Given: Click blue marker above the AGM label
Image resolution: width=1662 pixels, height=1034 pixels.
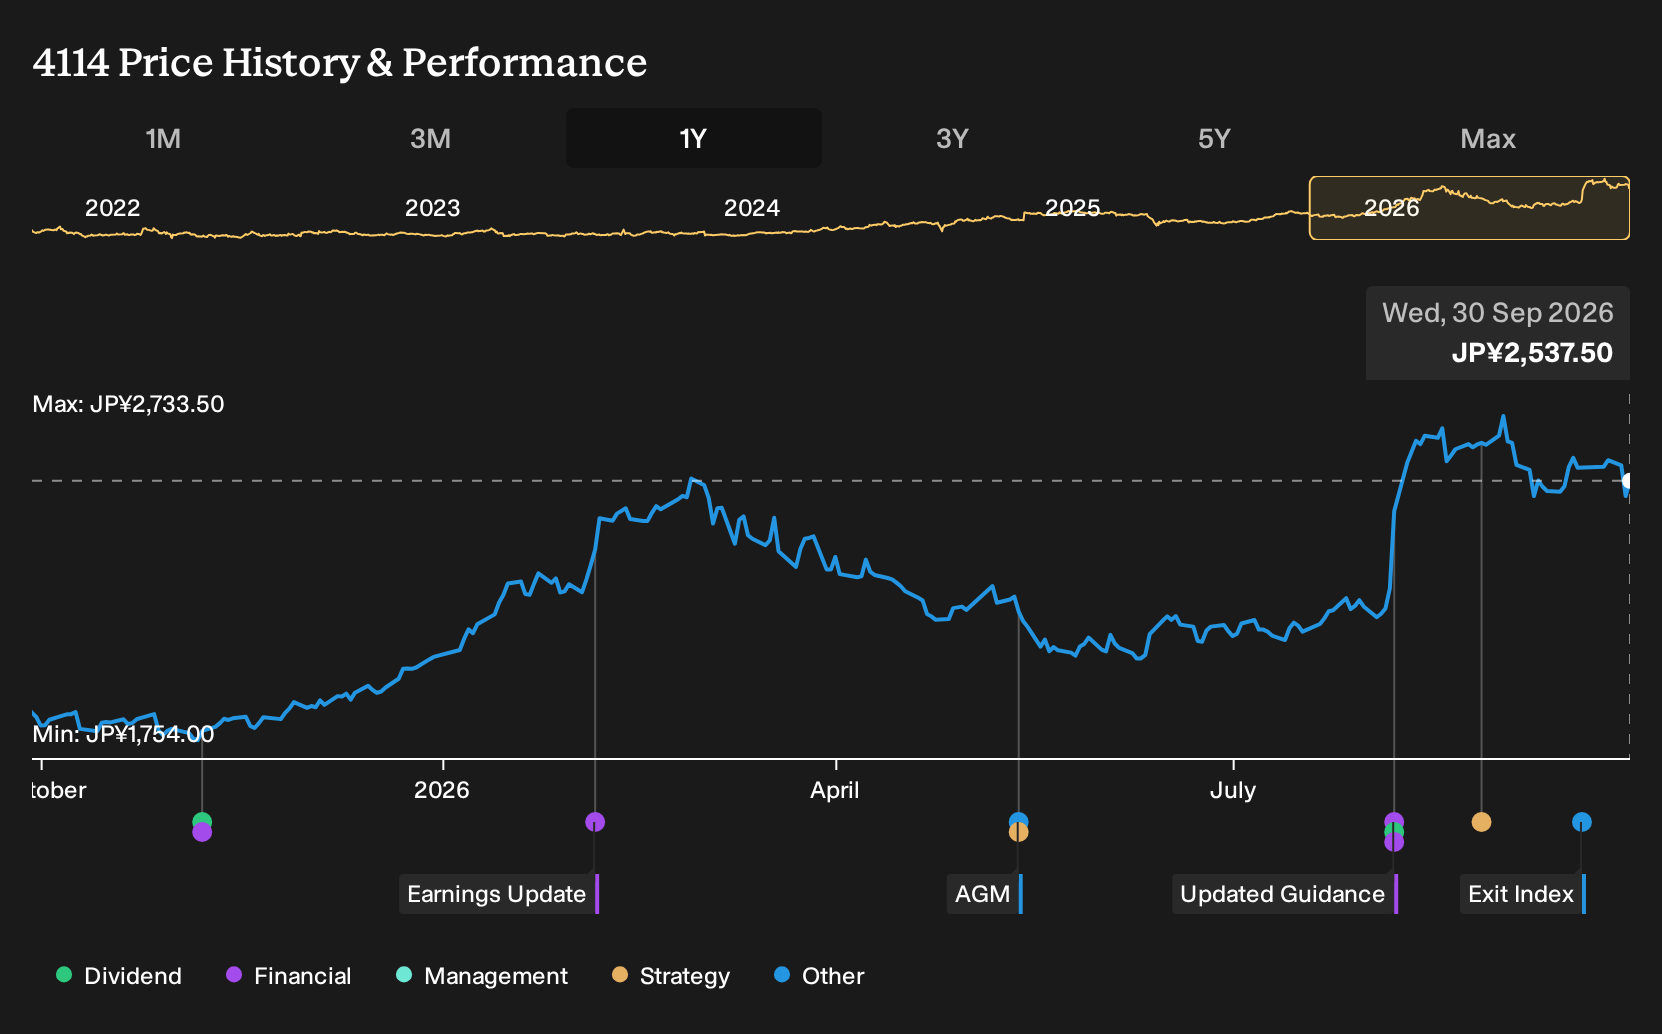Looking at the screenshot, I should click(1018, 821).
